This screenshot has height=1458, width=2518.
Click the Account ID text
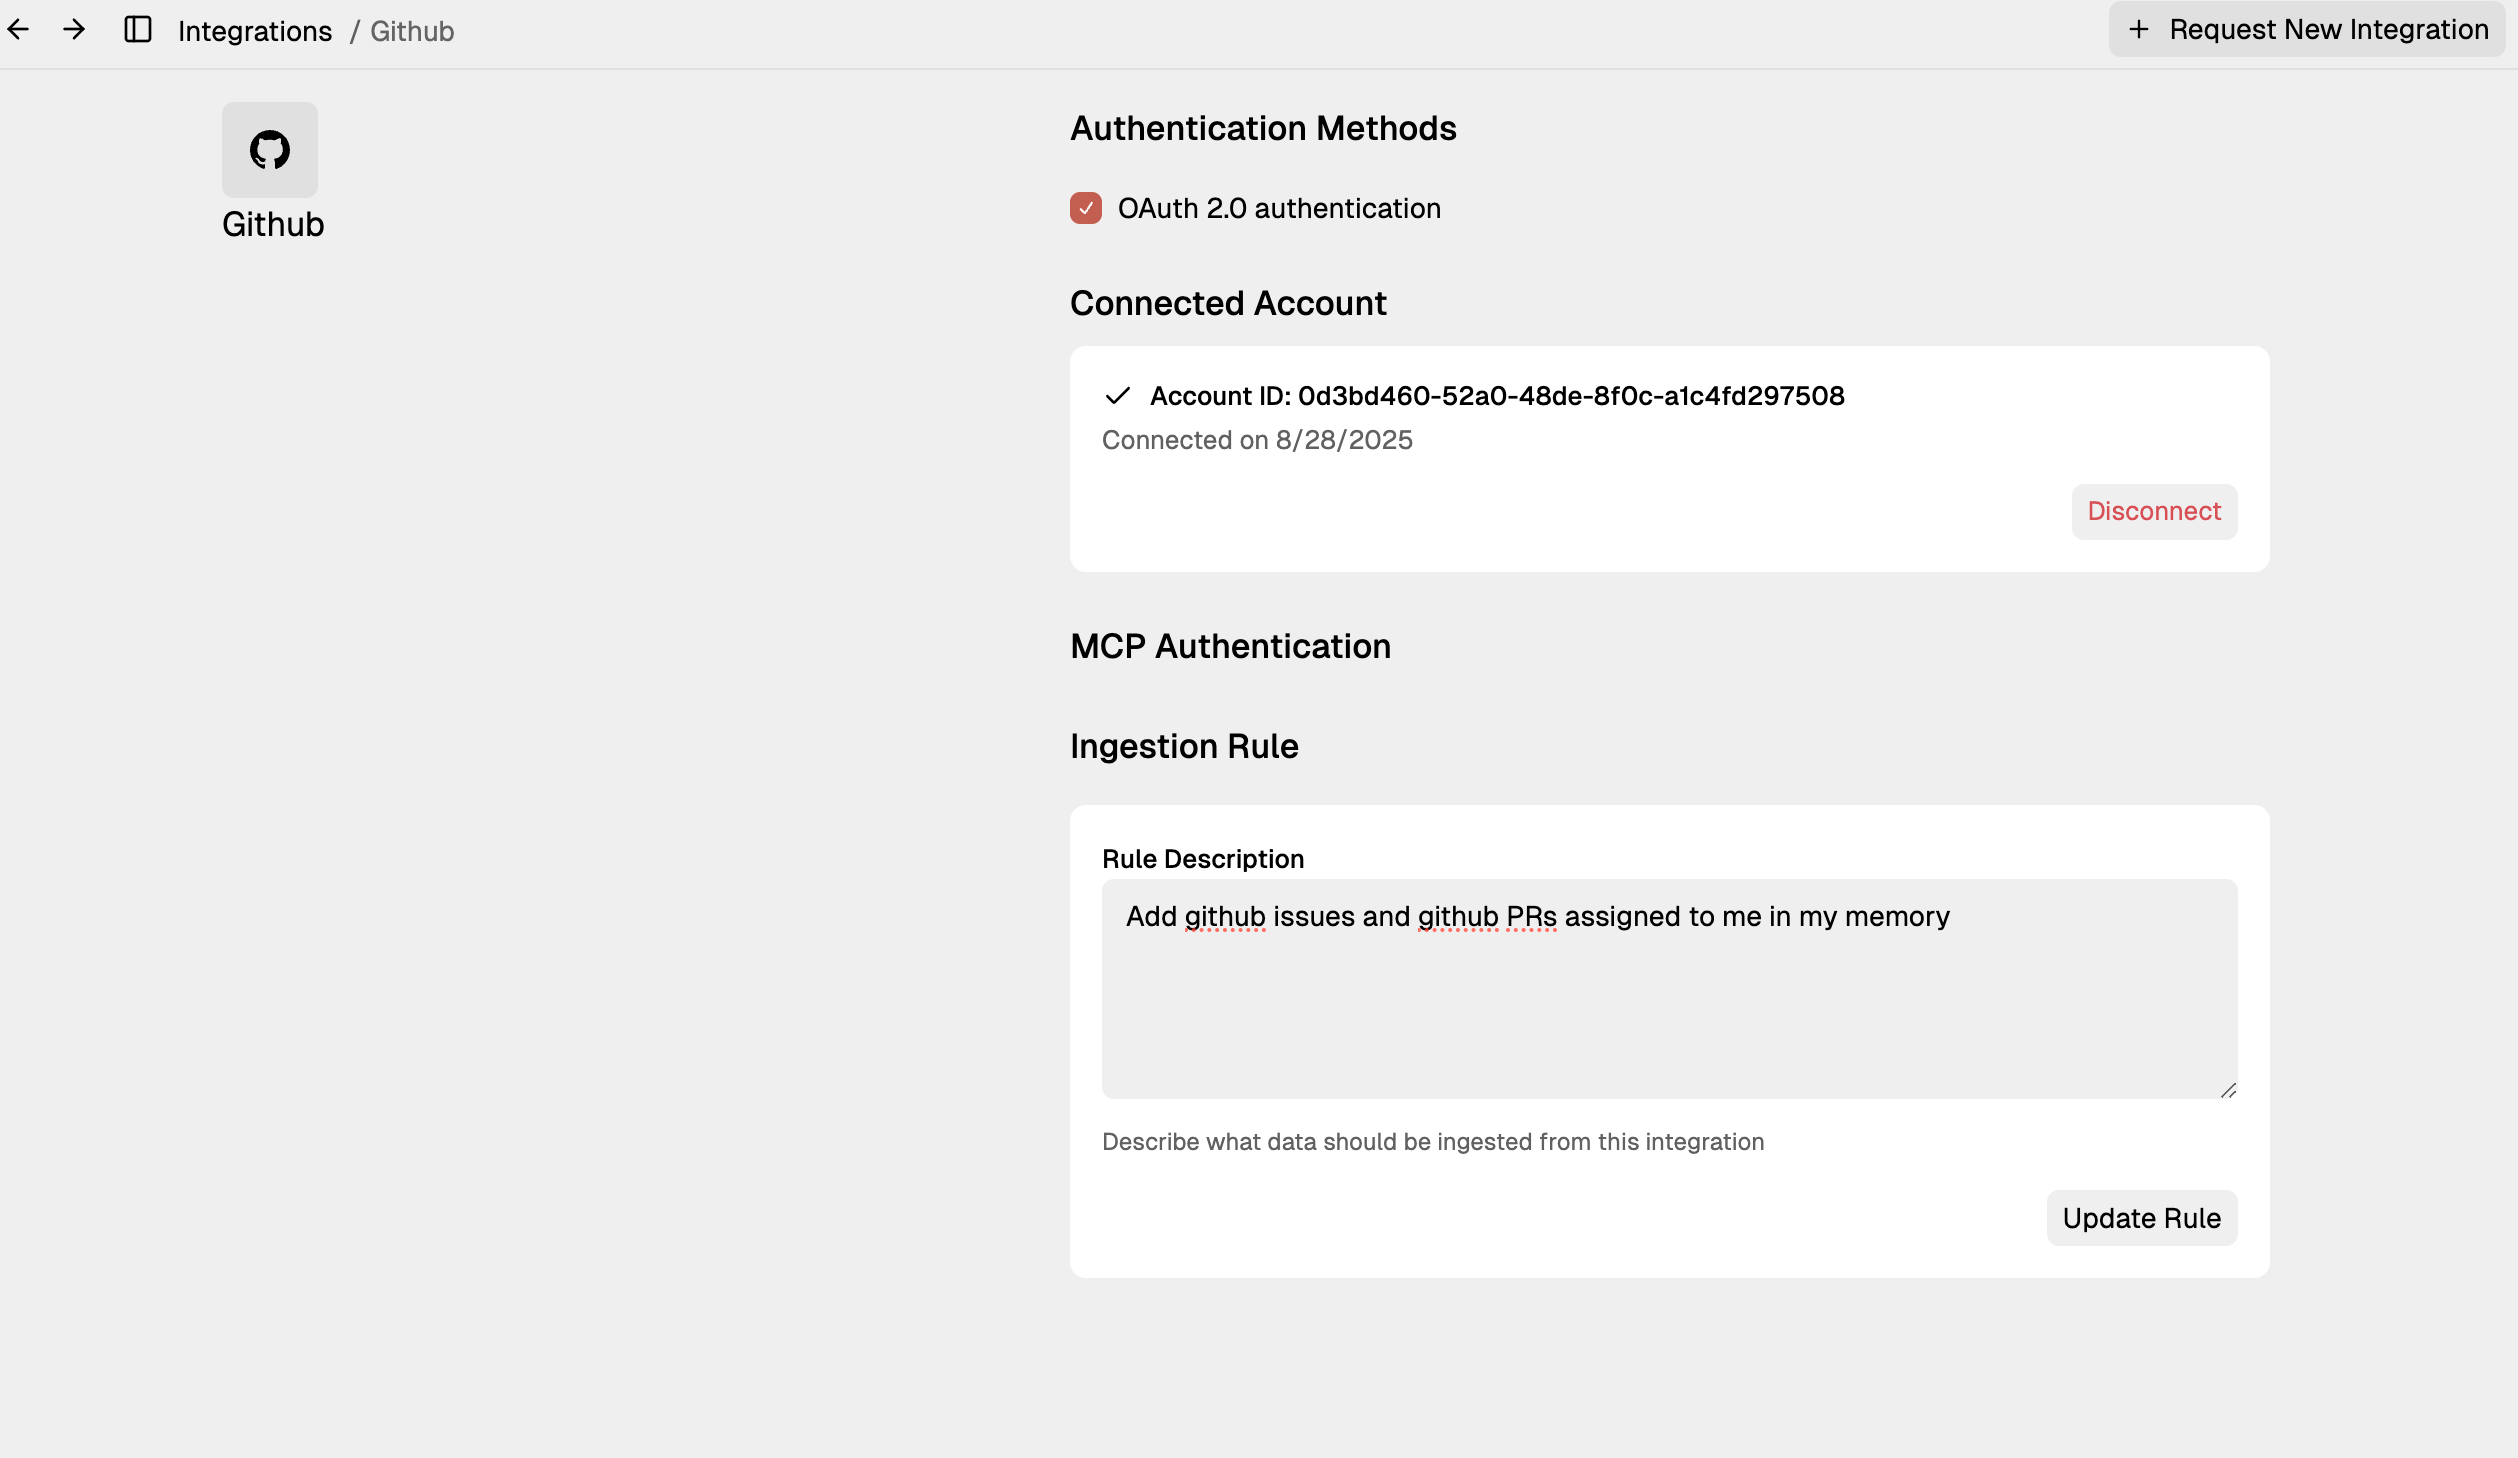coord(1497,395)
